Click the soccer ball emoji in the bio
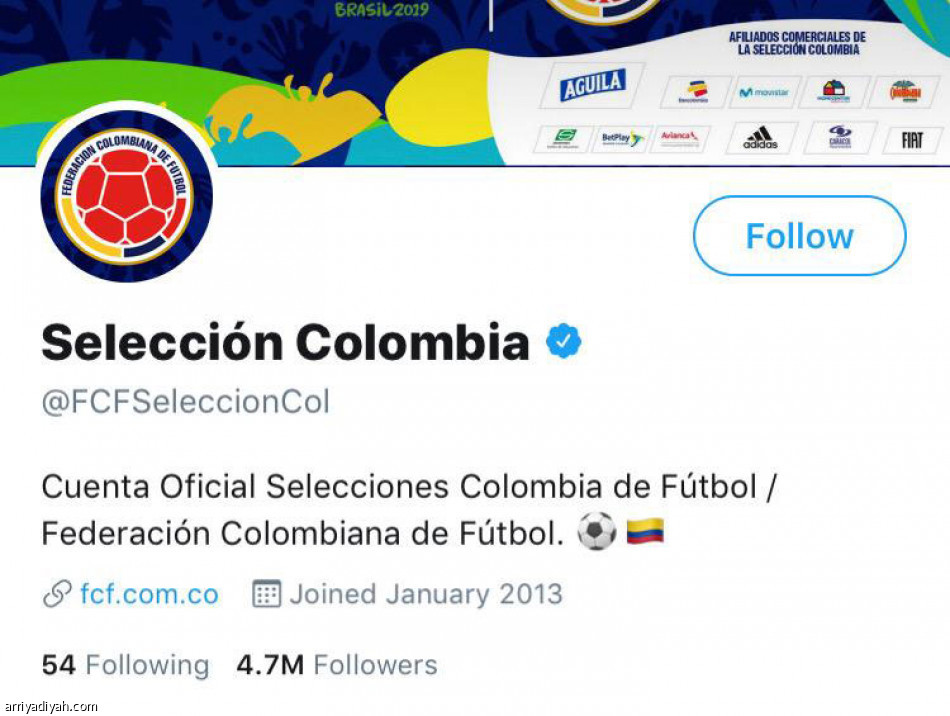950x716 pixels. (597, 533)
